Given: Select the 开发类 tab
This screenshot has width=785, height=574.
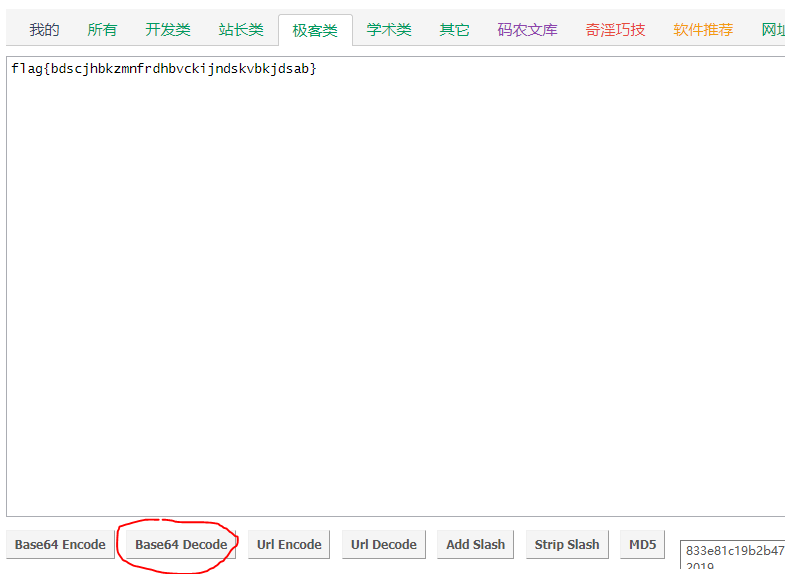Looking at the screenshot, I should (x=168, y=30).
